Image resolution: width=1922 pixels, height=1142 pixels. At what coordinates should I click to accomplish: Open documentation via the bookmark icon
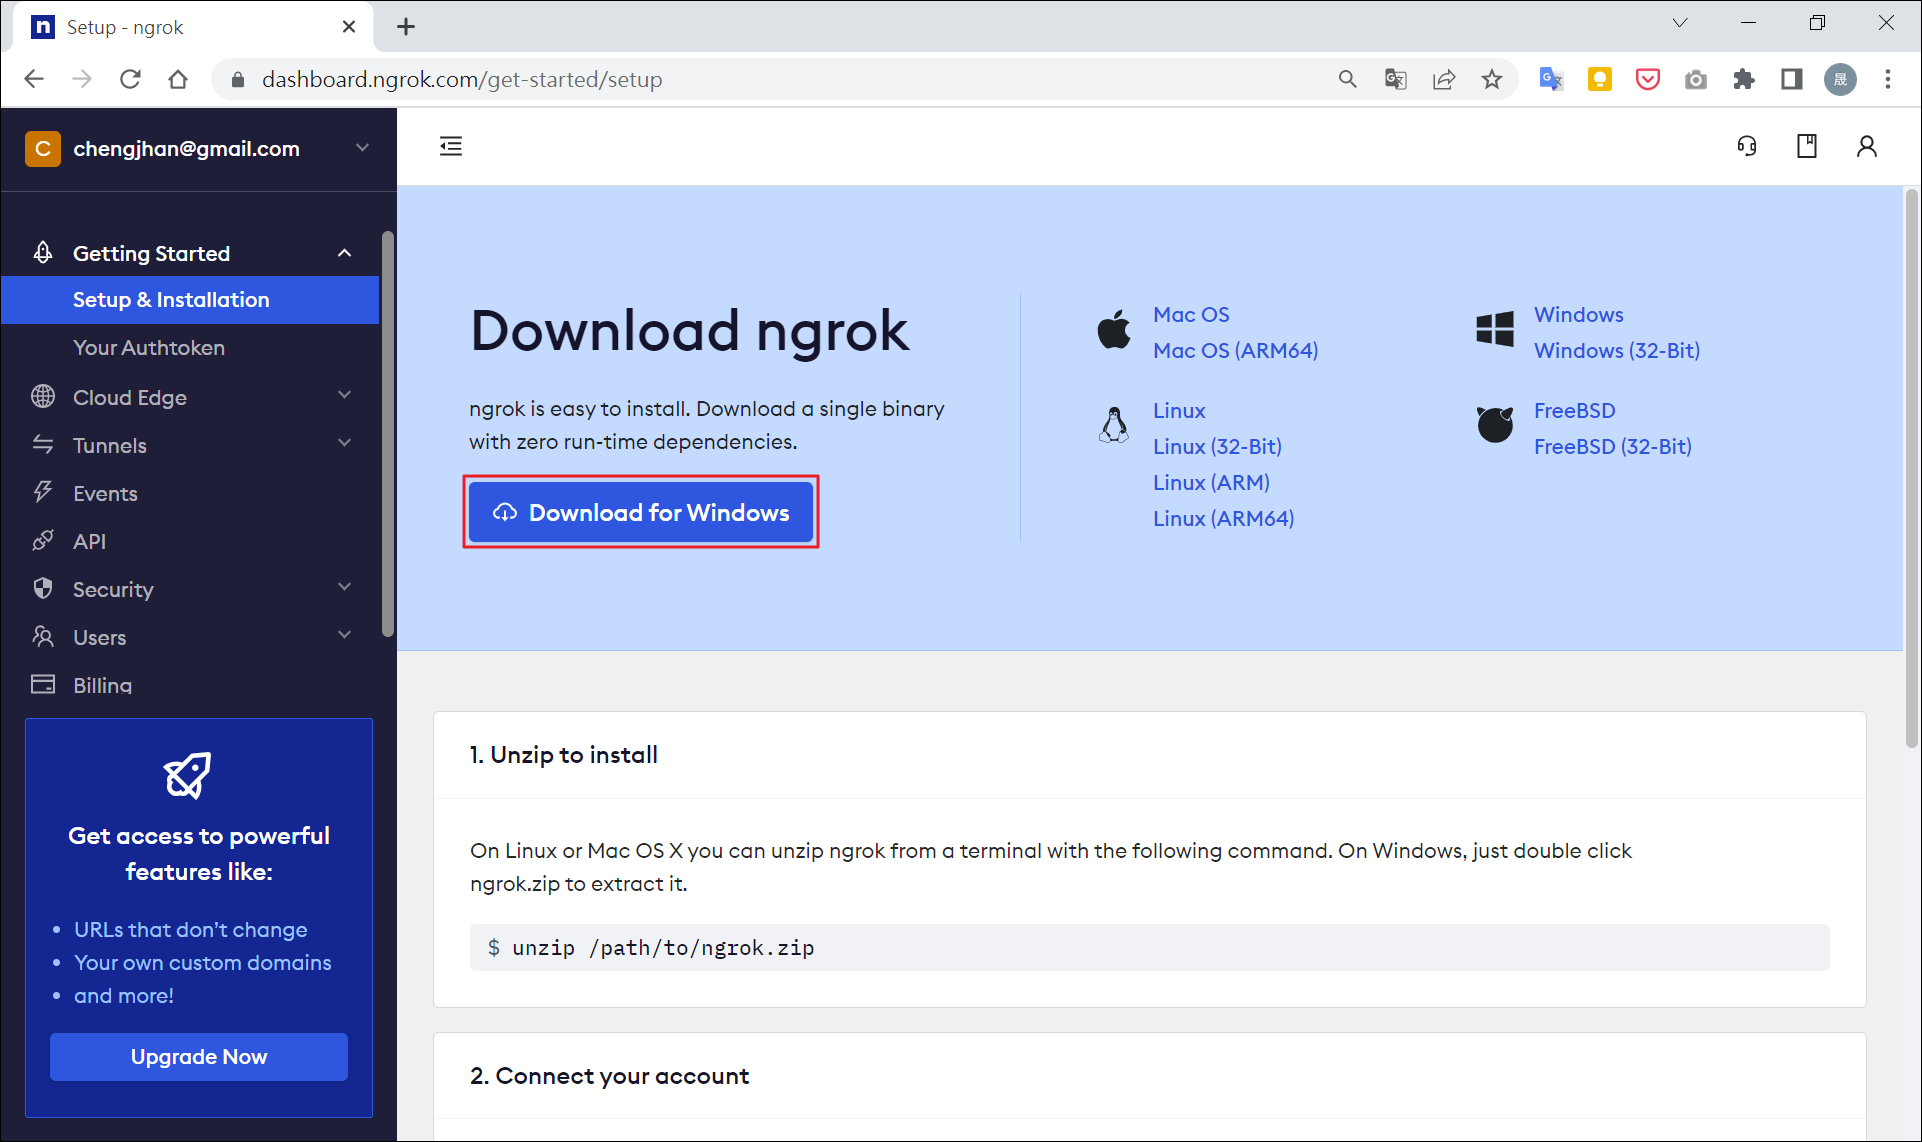pyautogui.click(x=1806, y=146)
